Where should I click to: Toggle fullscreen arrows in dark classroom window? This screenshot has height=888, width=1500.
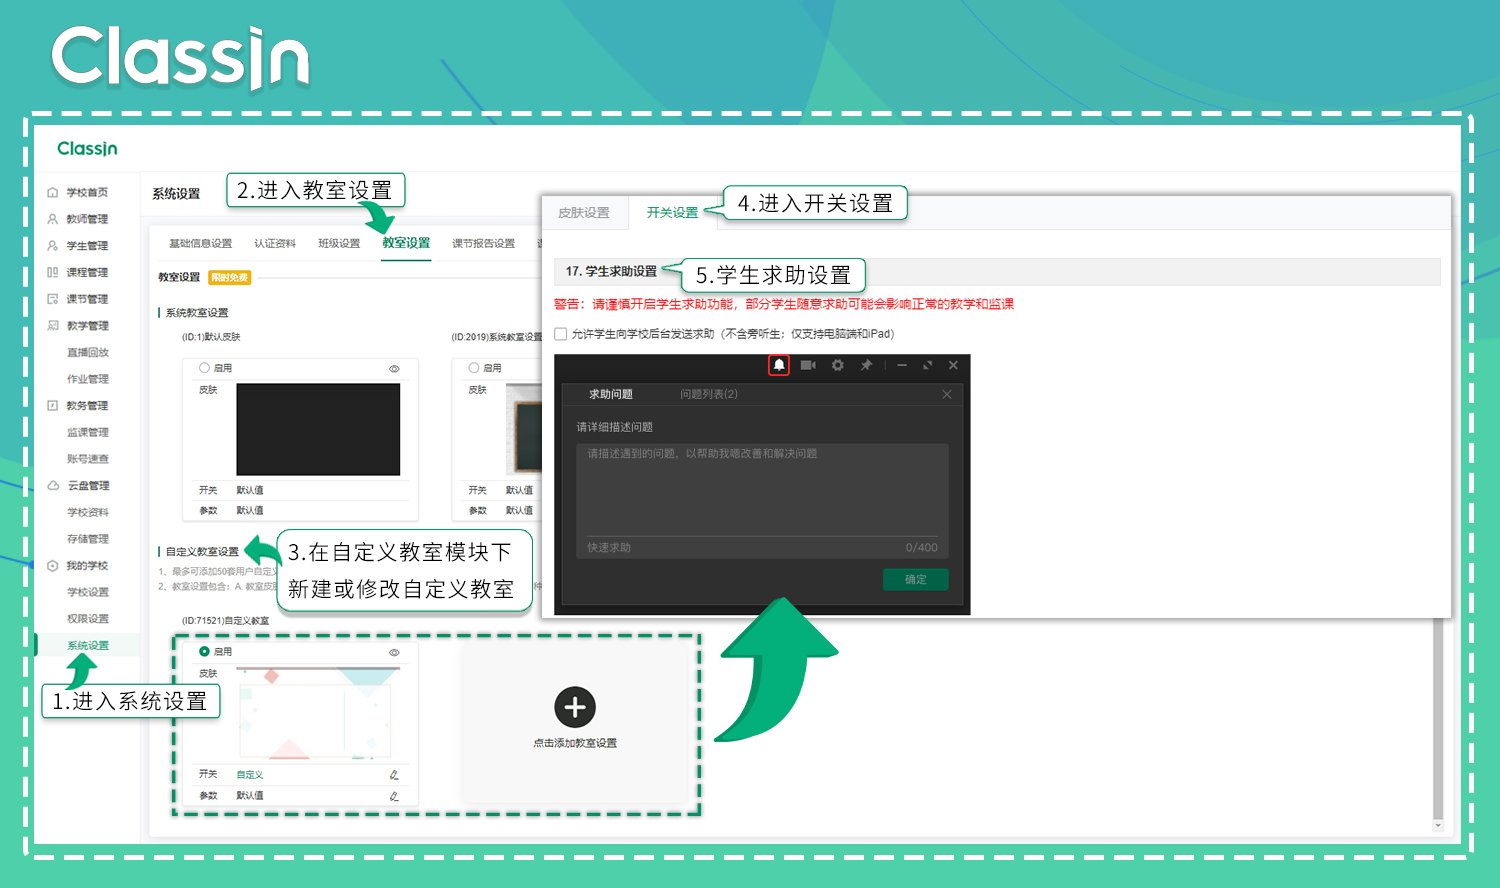pyautogui.click(x=927, y=365)
